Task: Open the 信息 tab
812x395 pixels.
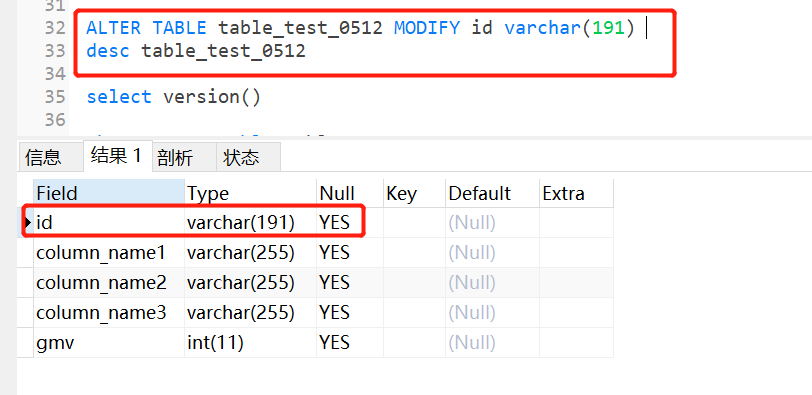Action: coord(50,157)
